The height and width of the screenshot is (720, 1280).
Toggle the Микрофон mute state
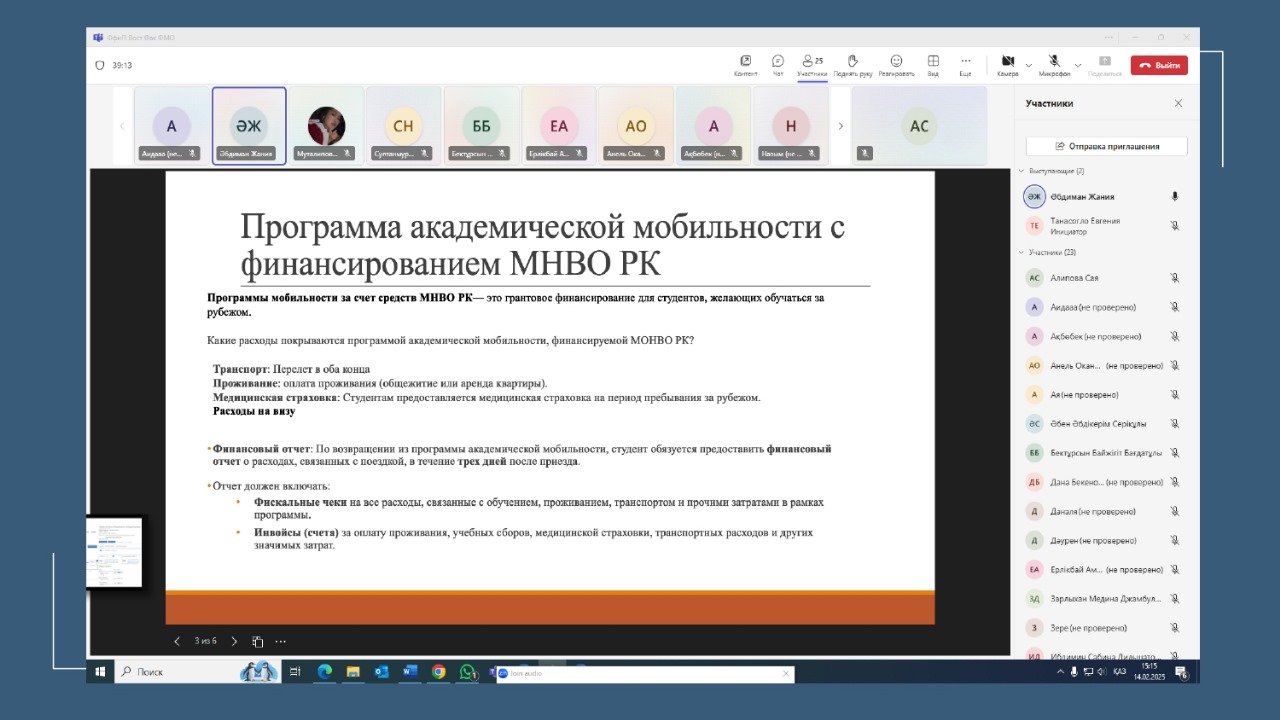click(1054, 65)
